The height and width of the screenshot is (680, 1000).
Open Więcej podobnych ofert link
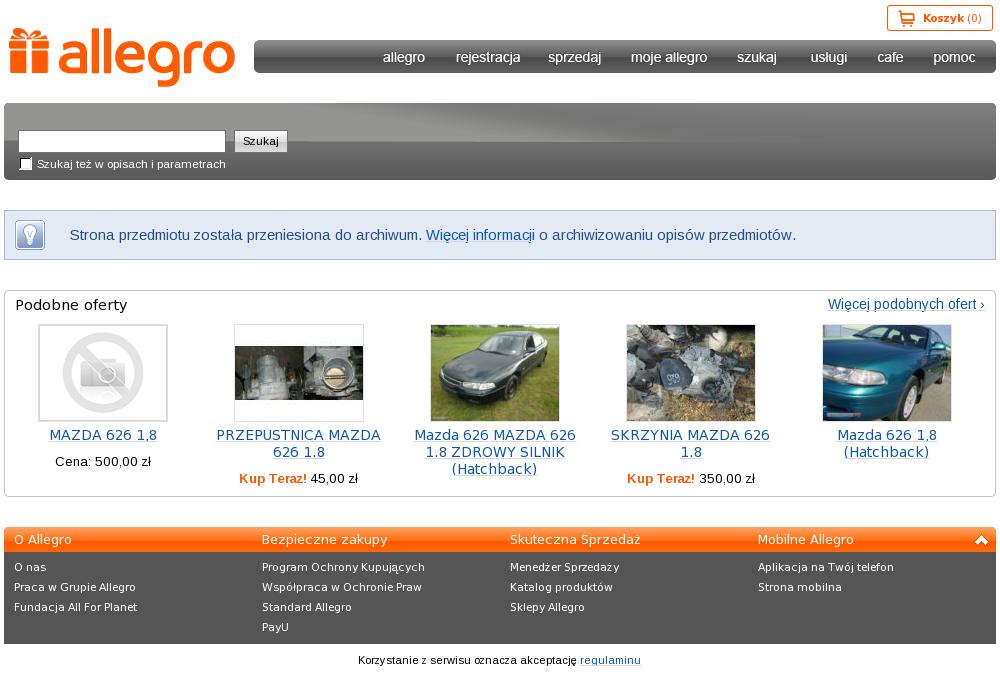point(906,304)
